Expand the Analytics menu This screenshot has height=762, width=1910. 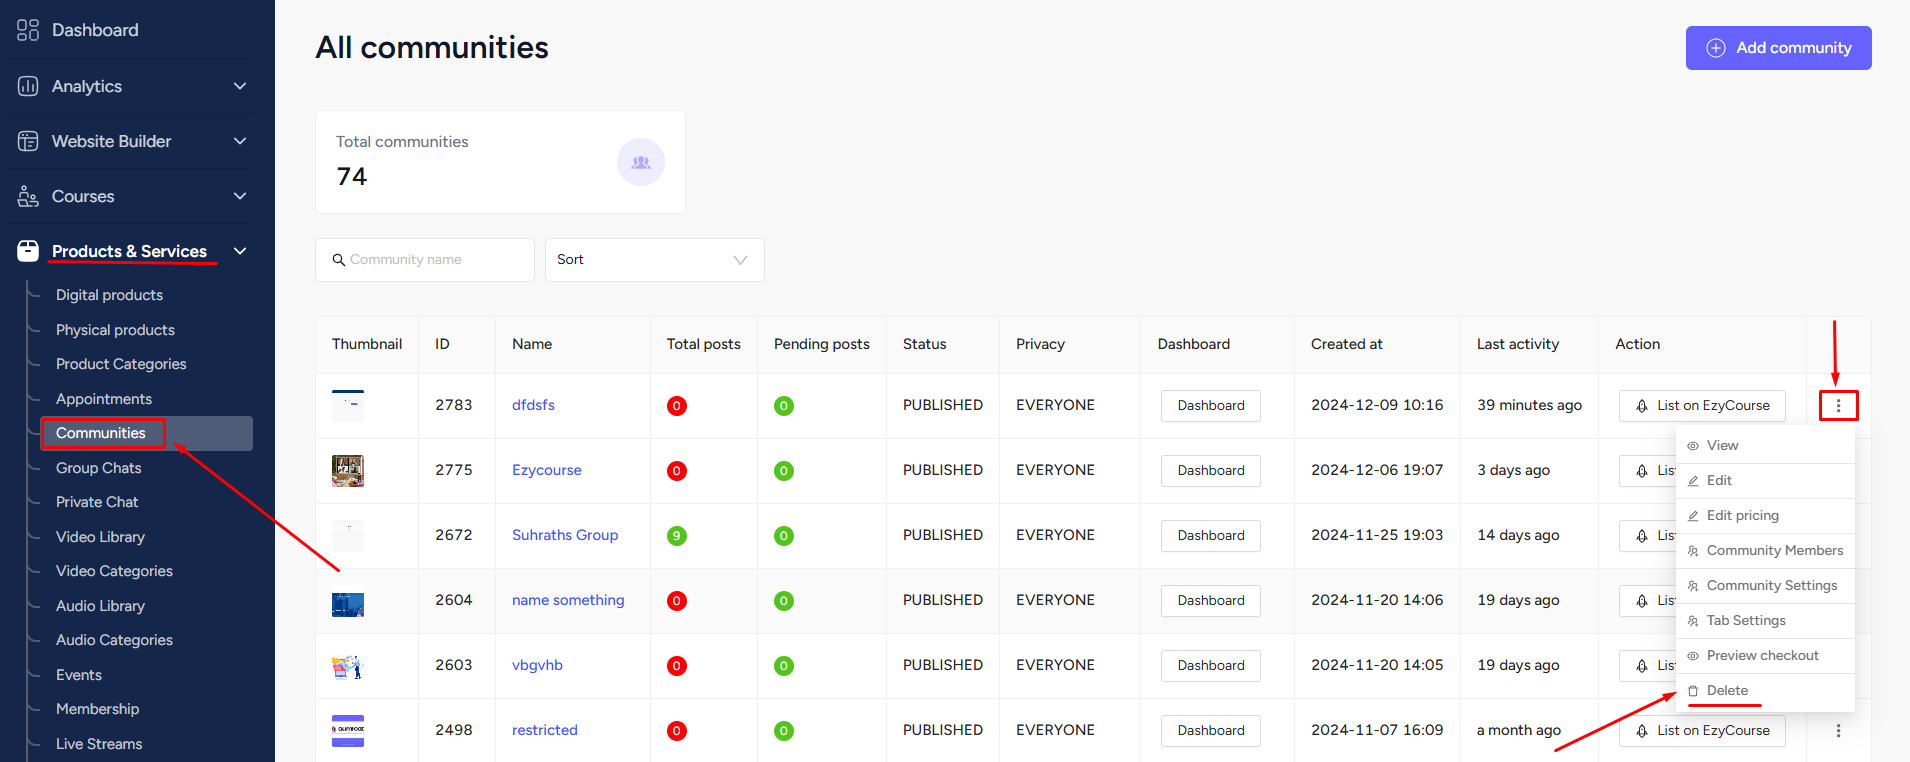(x=240, y=86)
